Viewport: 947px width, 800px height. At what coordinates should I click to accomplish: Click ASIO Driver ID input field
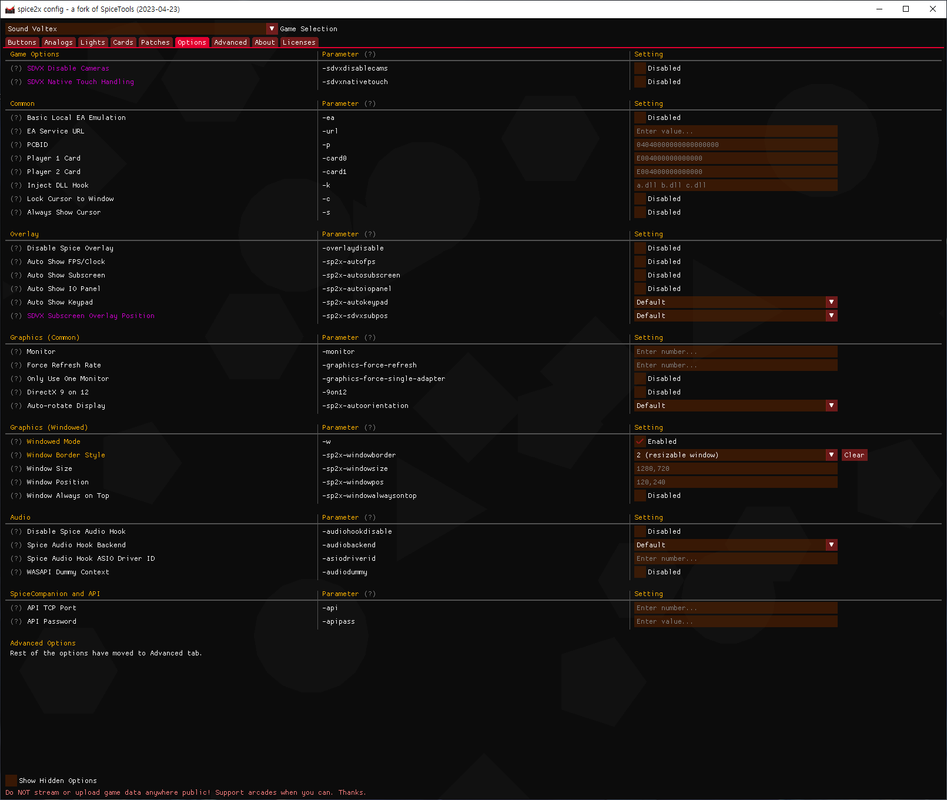pyautogui.click(x=736, y=558)
